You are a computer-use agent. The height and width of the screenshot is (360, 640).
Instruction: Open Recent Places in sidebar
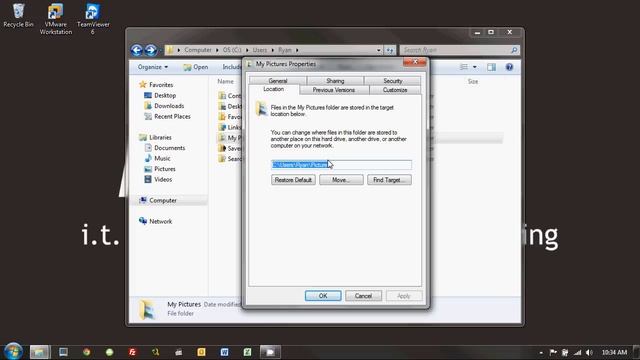[172, 116]
